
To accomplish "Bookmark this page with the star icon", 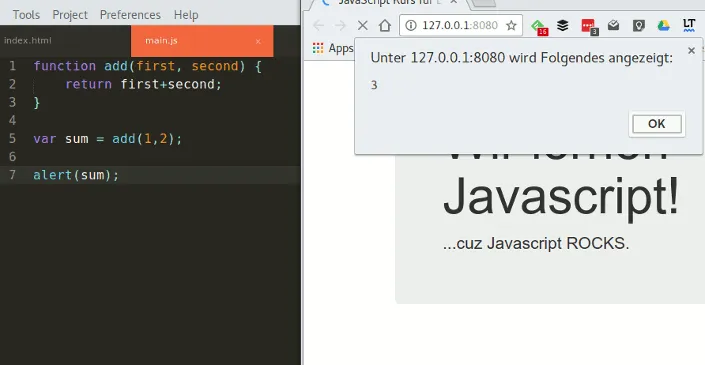I will pyautogui.click(x=511, y=25).
